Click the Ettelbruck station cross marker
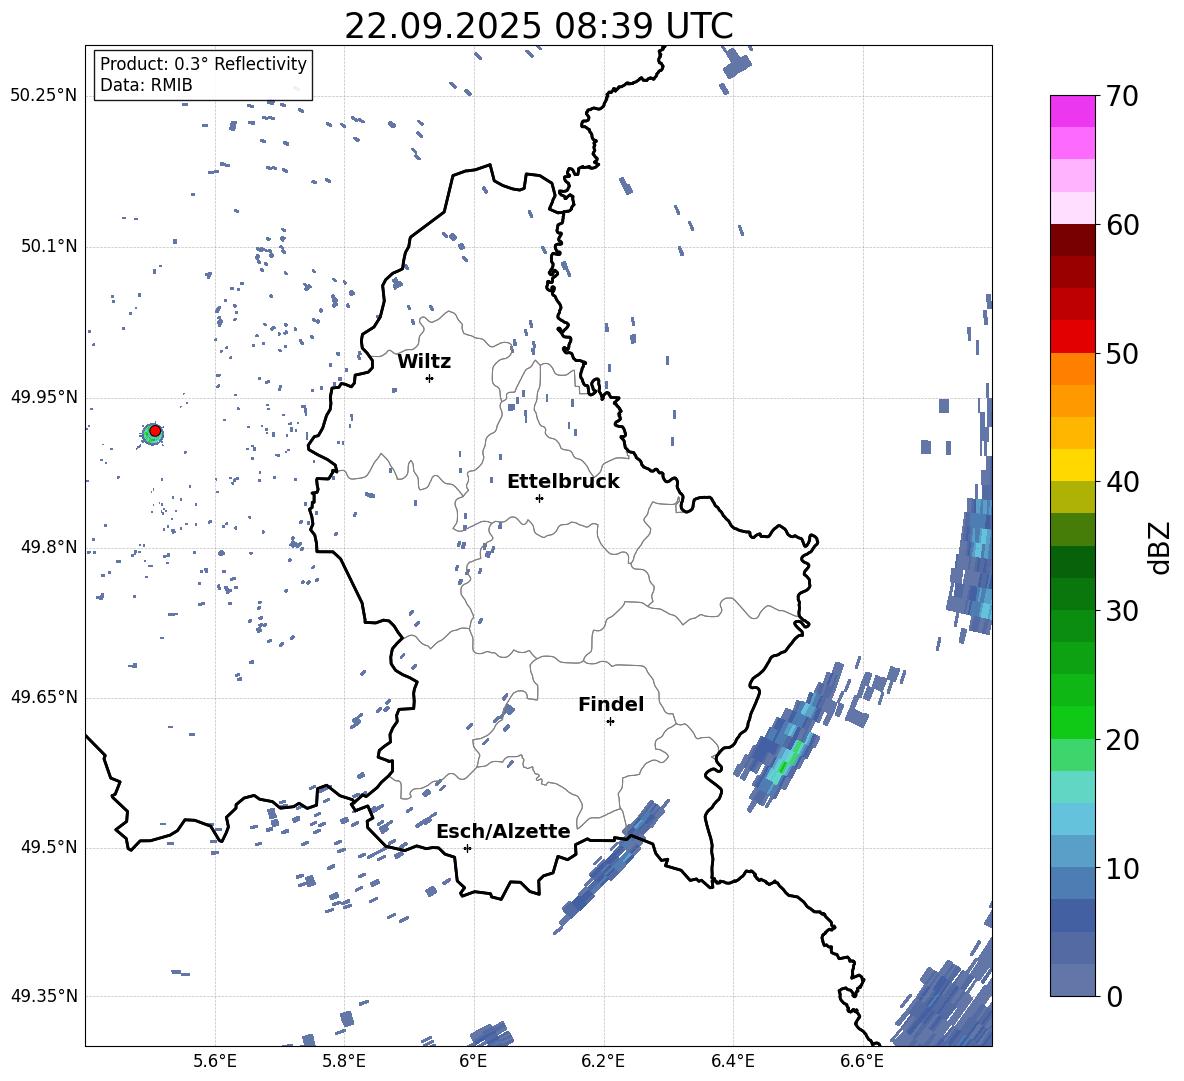1184x1081 pixels. click(x=539, y=498)
